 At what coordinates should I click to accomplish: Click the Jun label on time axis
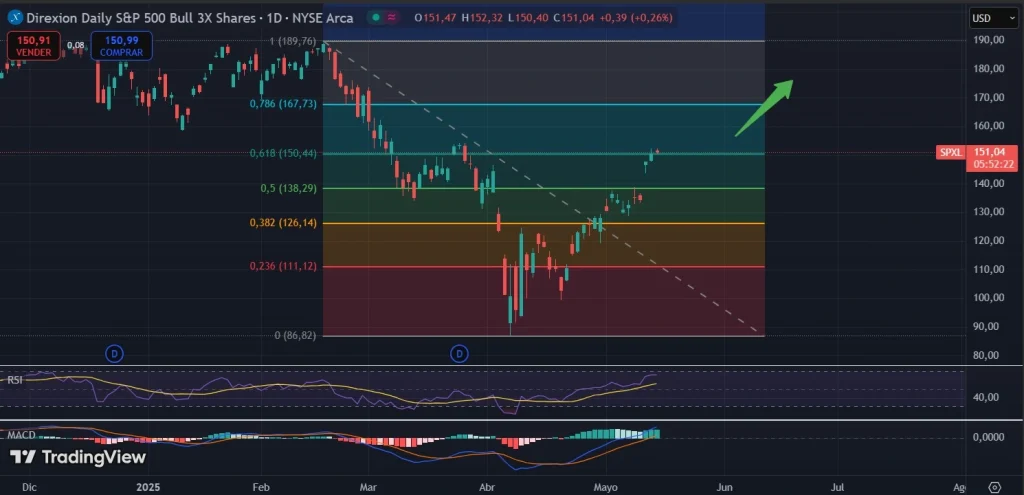click(x=724, y=487)
